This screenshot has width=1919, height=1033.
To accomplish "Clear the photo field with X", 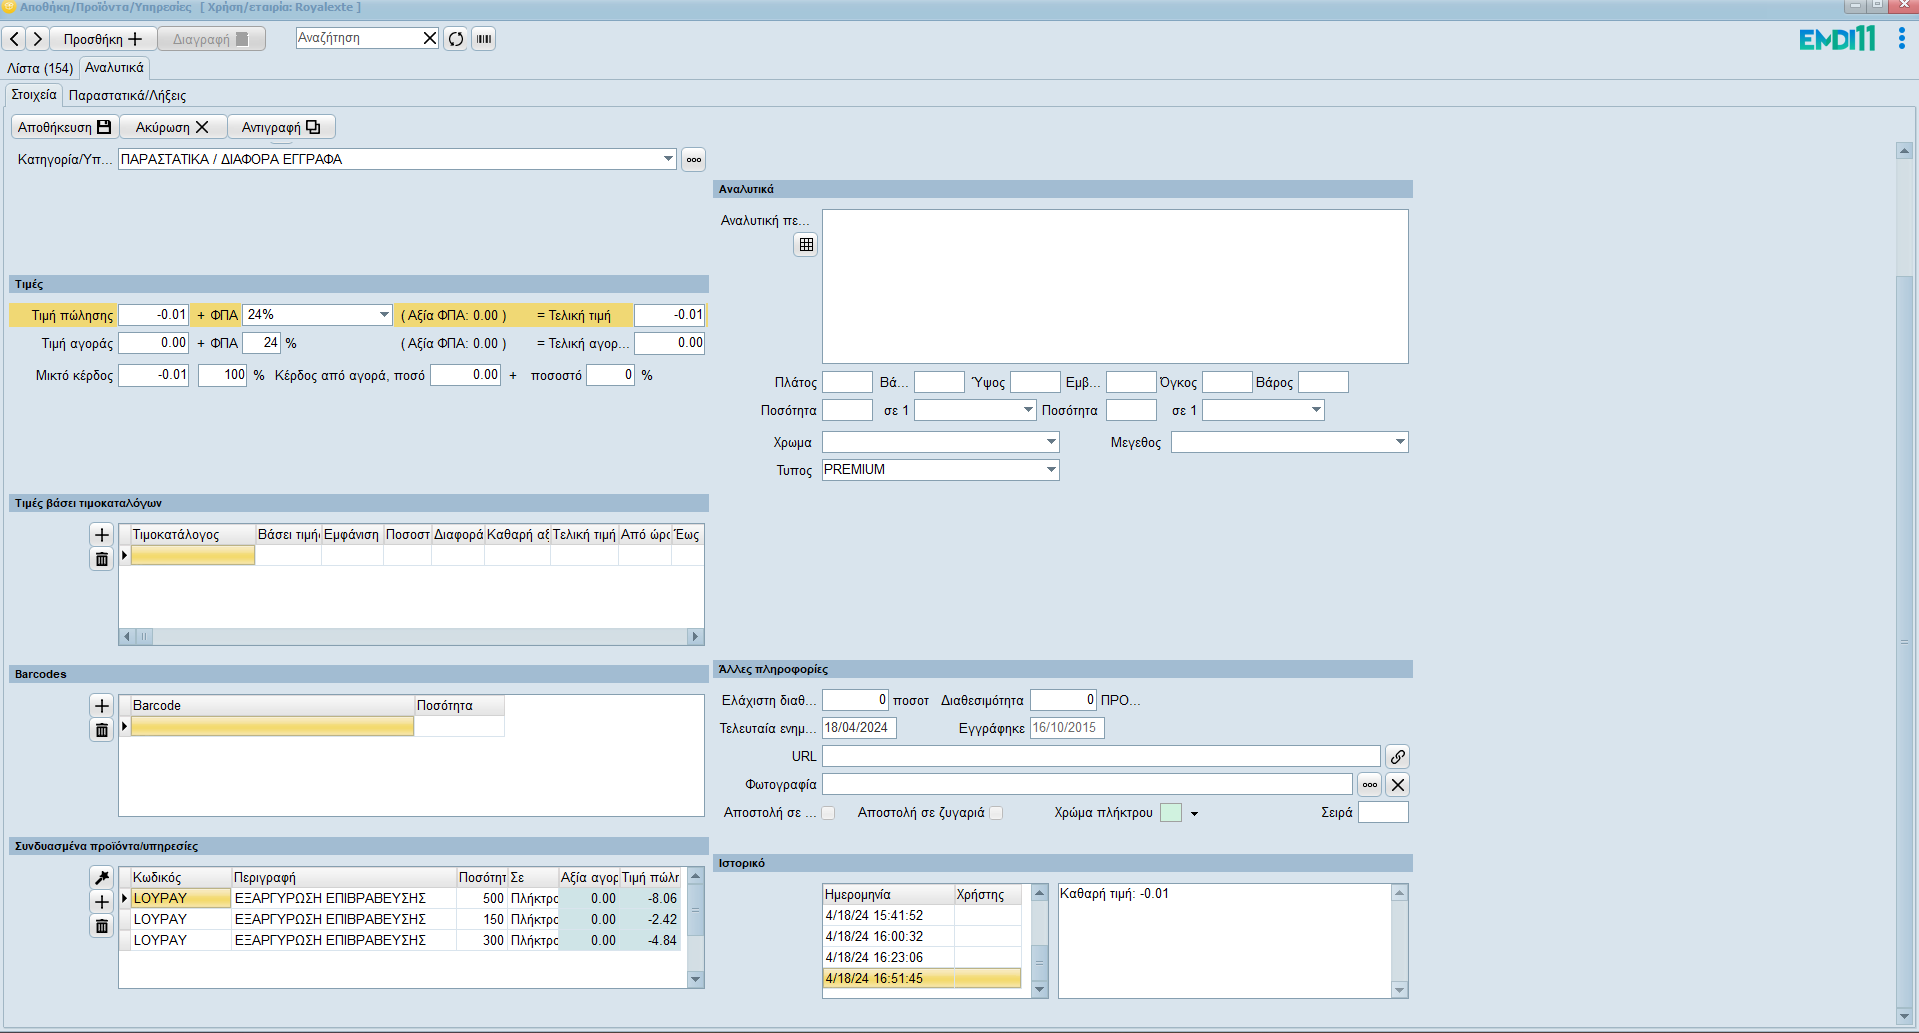I will [1398, 785].
